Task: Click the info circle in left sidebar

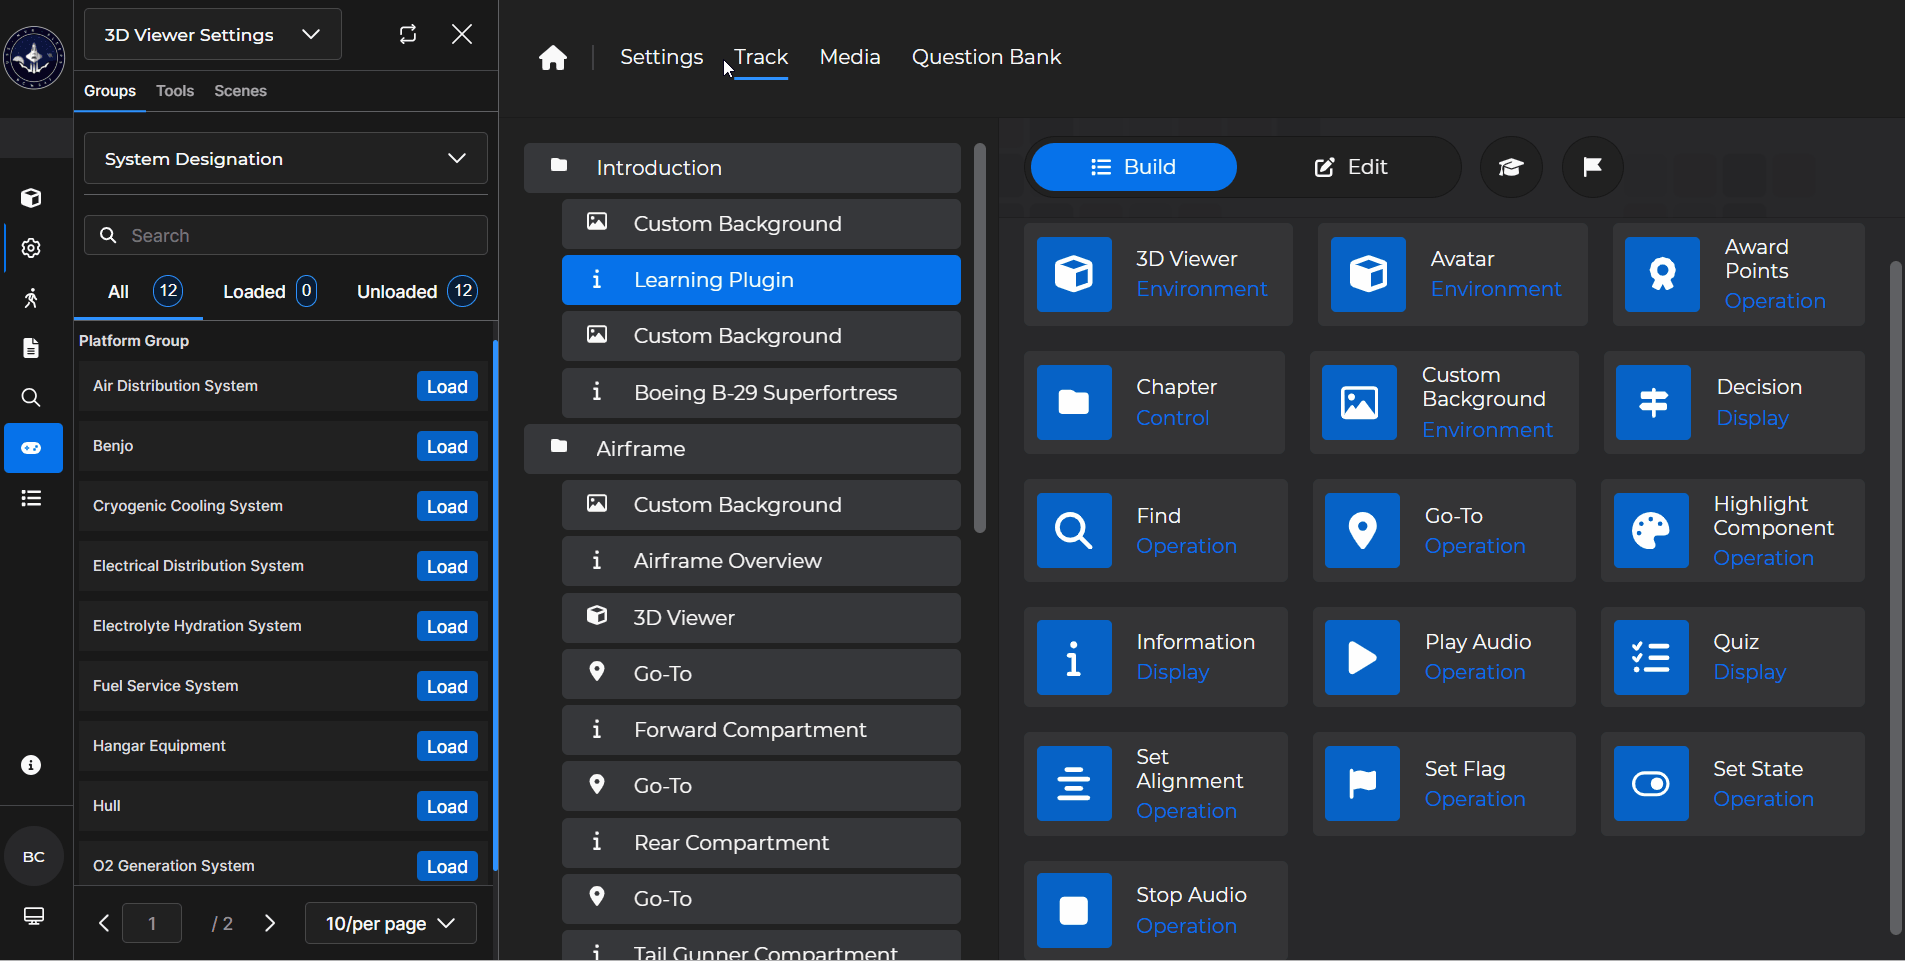Action: [x=31, y=765]
